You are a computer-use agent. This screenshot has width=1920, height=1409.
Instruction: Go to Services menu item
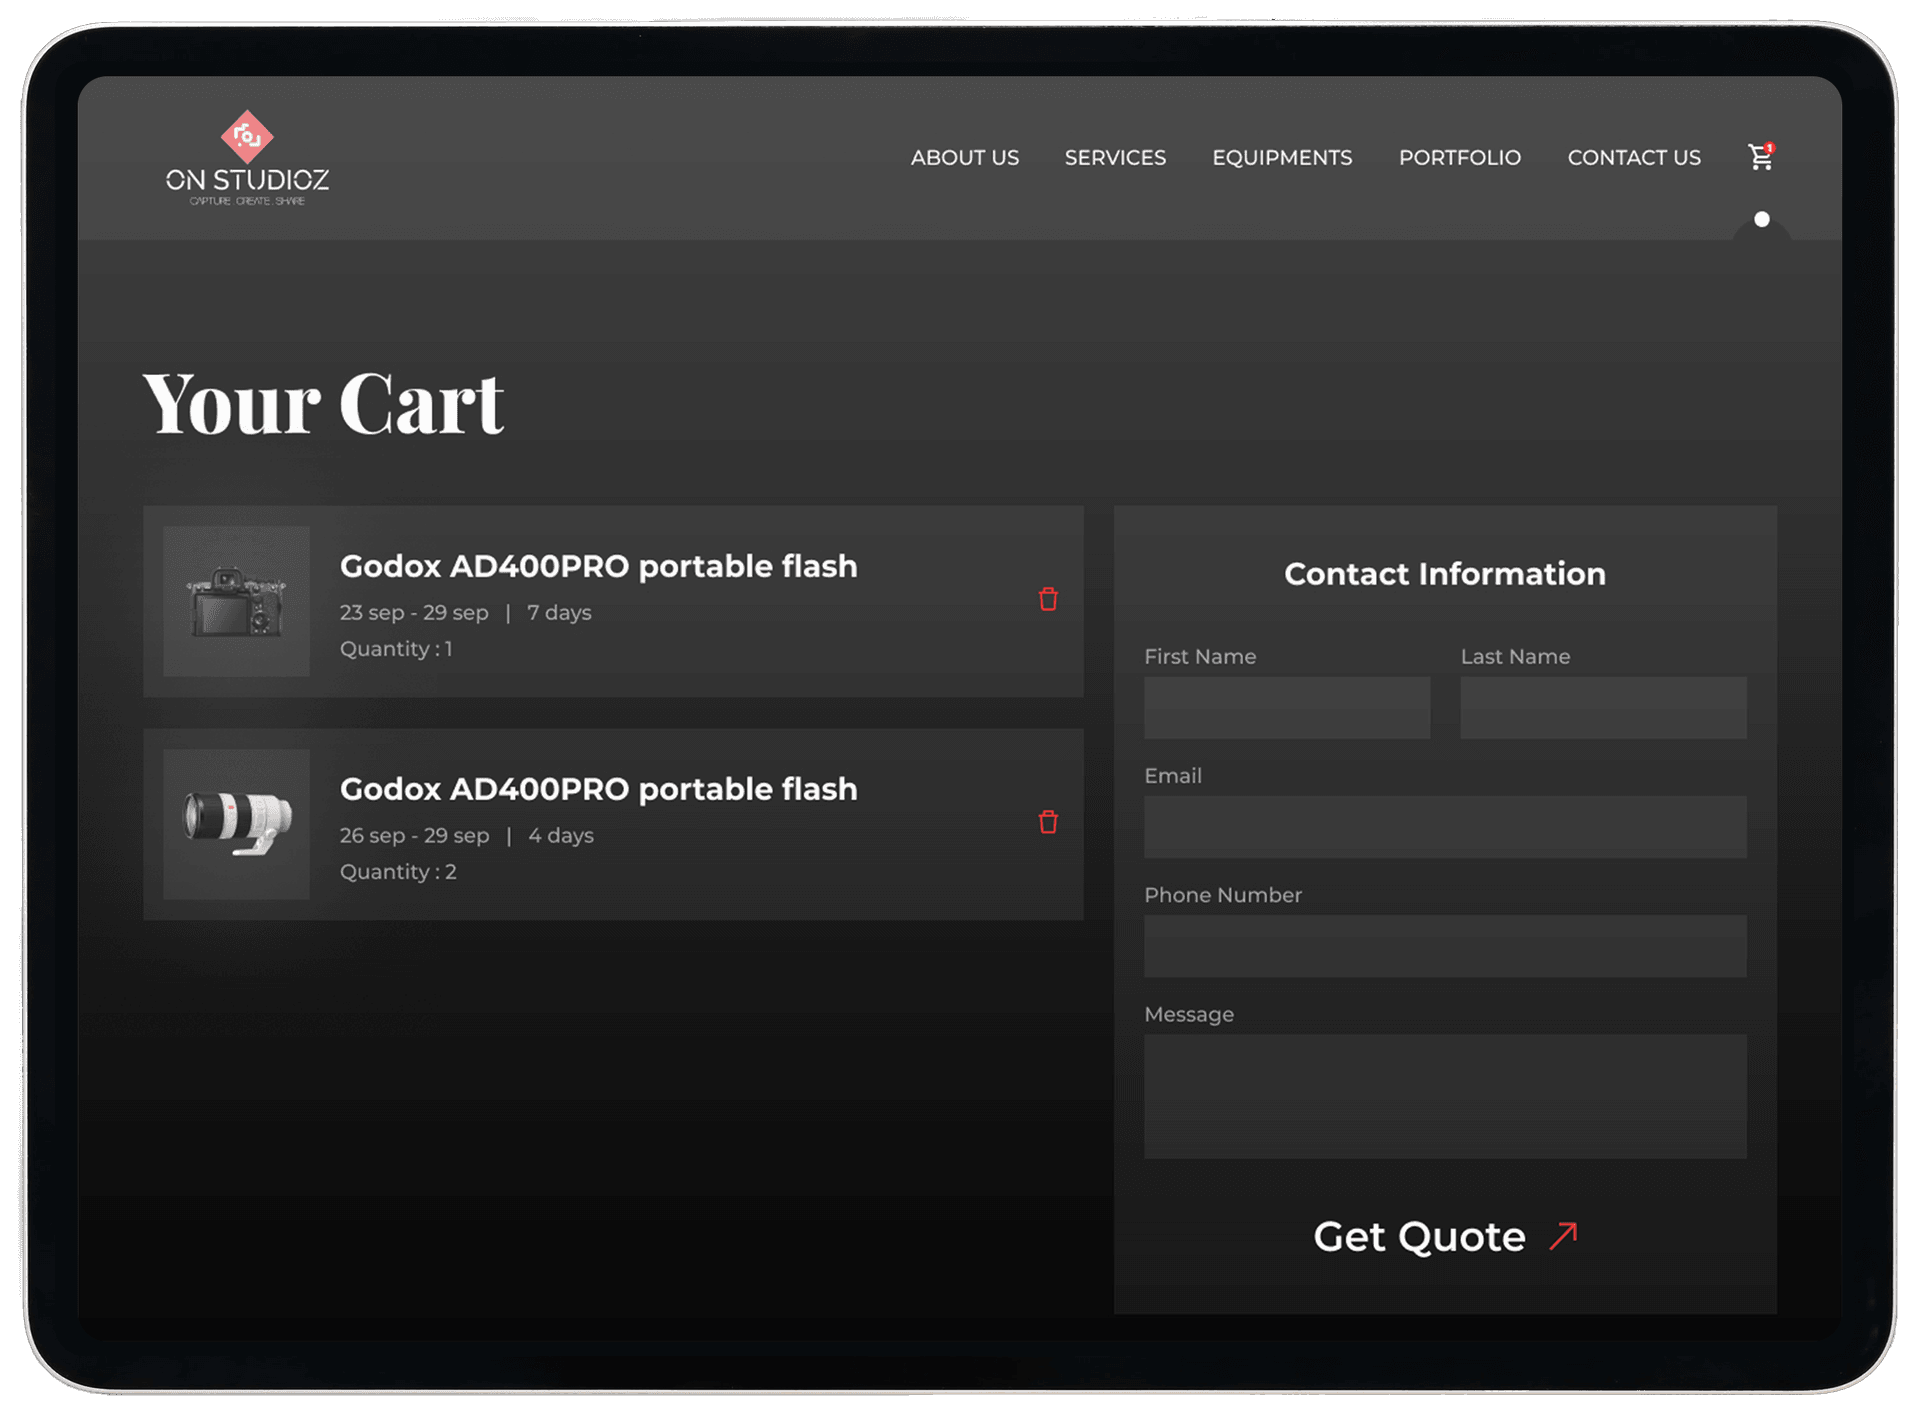tap(1115, 158)
